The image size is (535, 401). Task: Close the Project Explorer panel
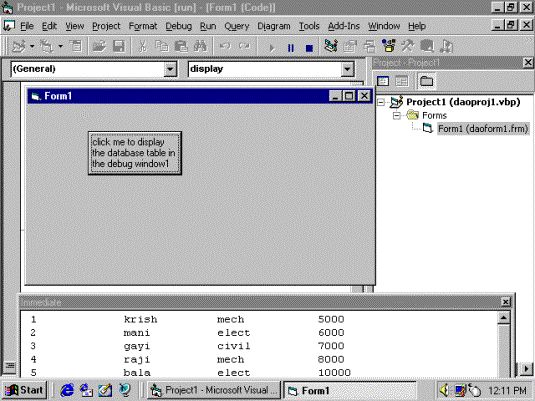528,62
